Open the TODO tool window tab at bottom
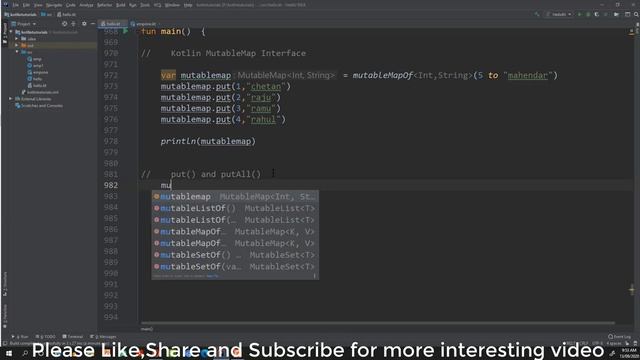Viewport: 640px width, 360px height. click(46, 337)
